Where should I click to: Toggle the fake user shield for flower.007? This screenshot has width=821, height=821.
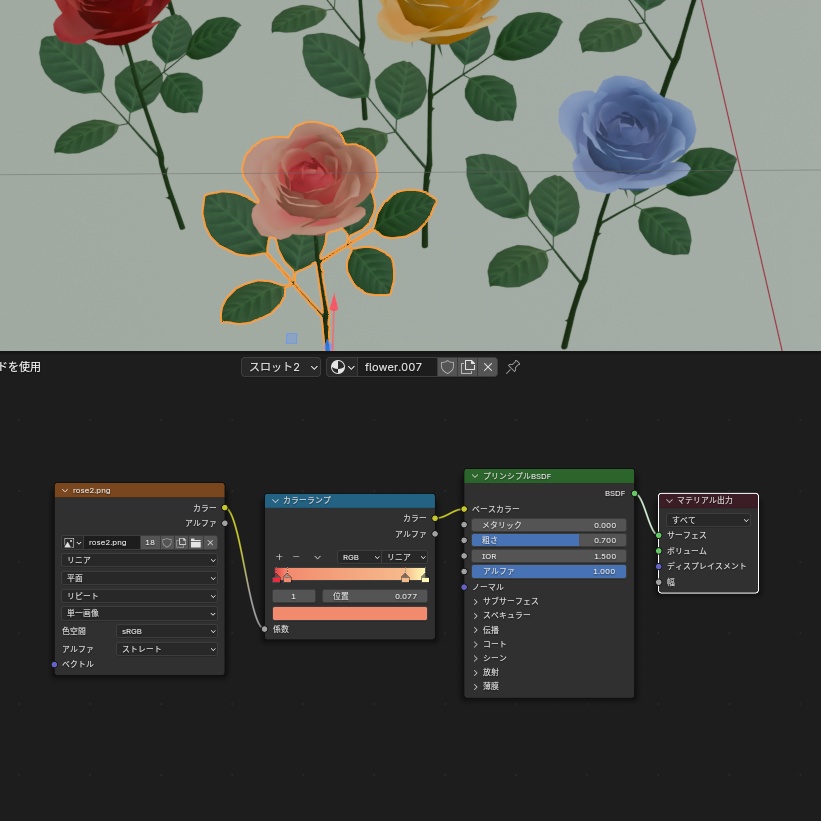click(x=448, y=366)
